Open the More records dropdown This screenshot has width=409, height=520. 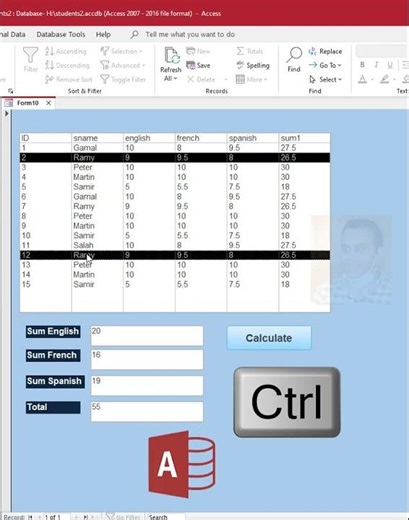tap(252, 79)
